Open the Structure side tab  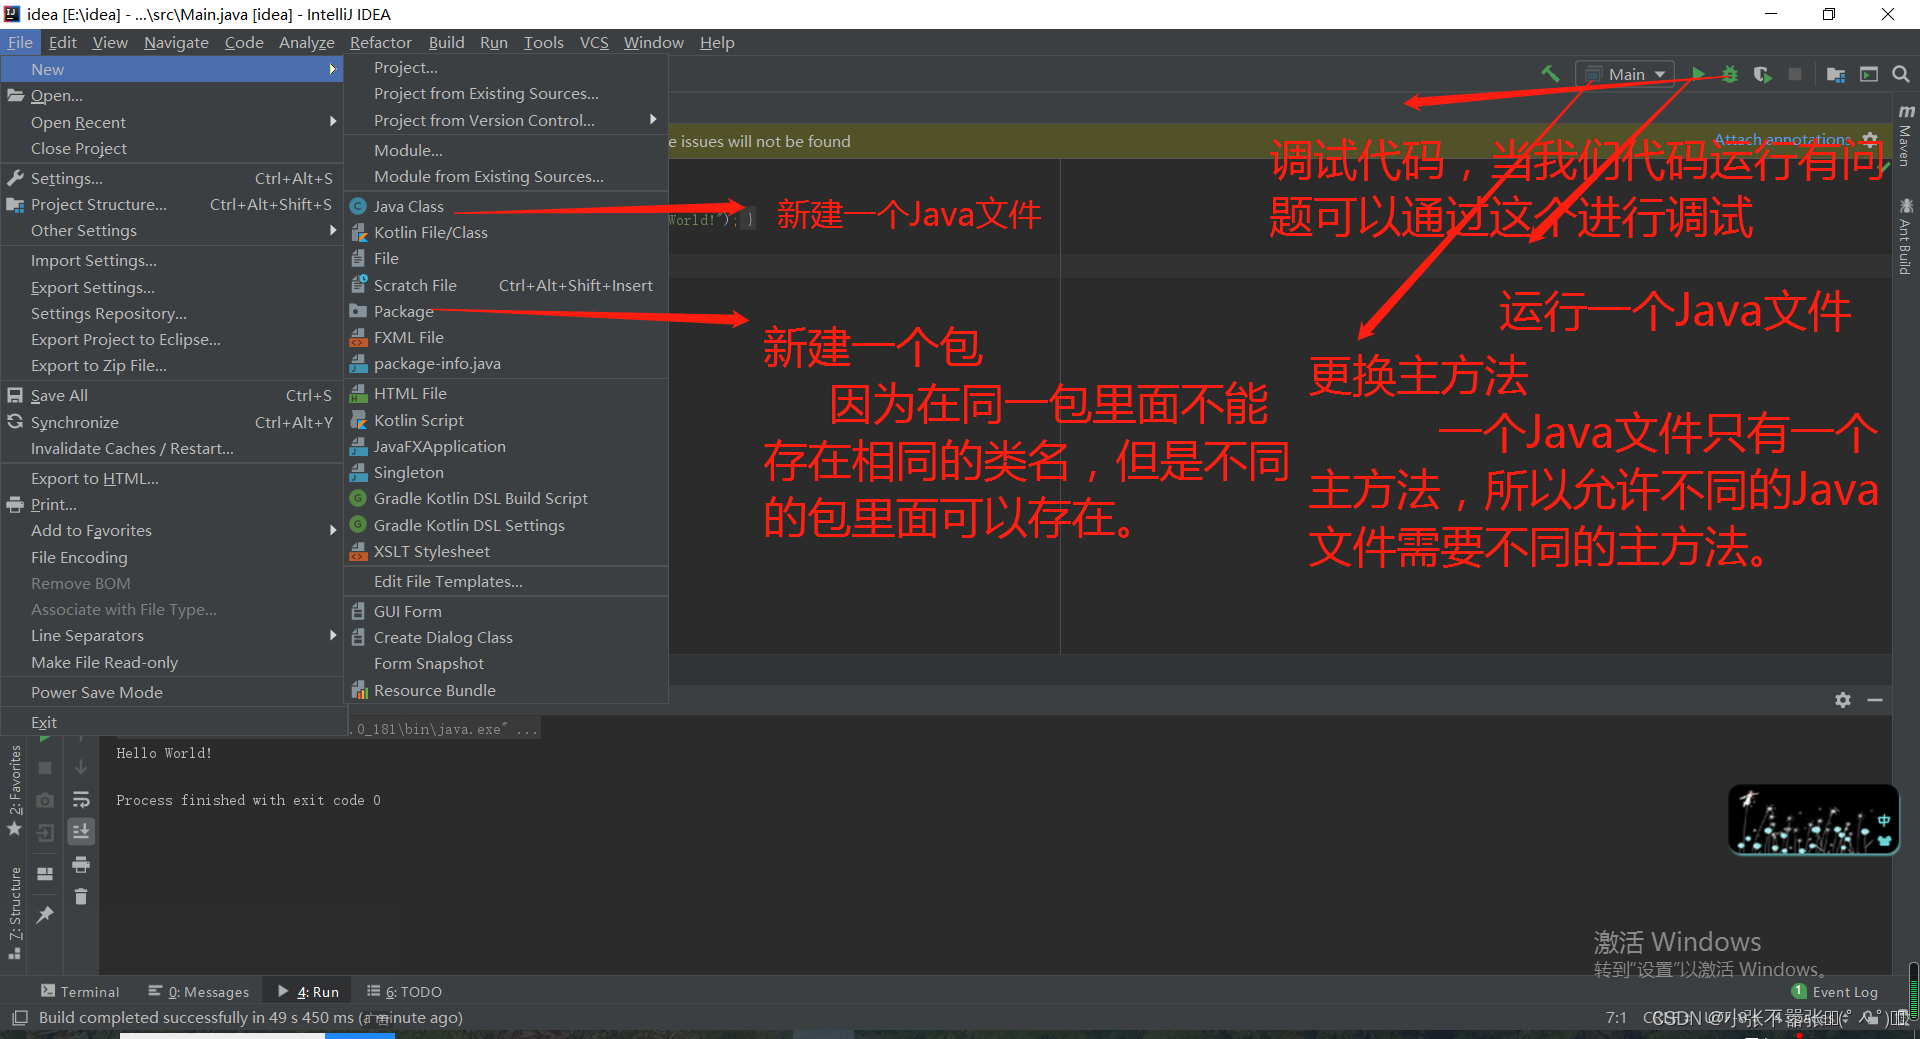click(15, 913)
